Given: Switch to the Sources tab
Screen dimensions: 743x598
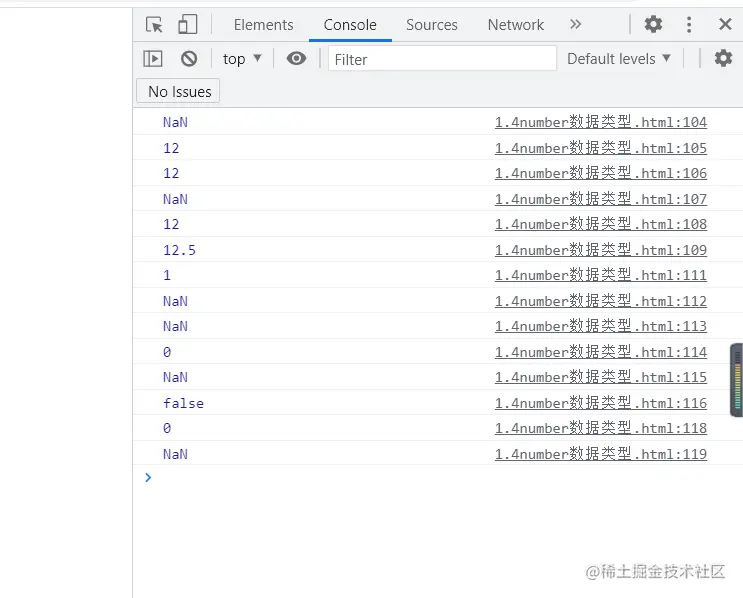Looking at the screenshot, I should click(432, 25).
